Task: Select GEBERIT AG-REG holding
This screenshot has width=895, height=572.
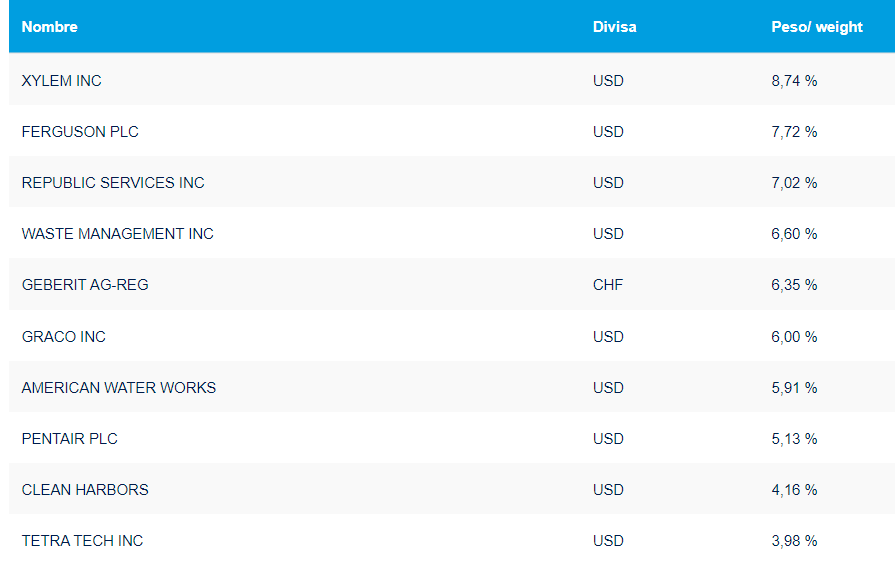Action: [x=85, y=285]
